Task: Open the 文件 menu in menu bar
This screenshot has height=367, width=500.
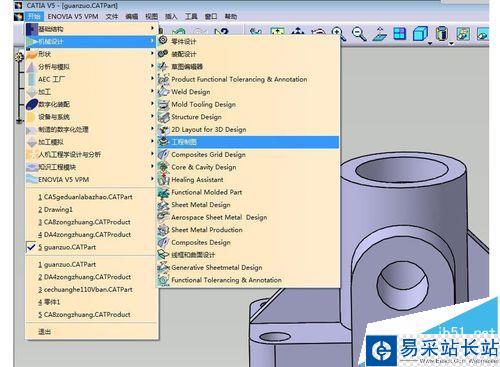Action: 112,16
